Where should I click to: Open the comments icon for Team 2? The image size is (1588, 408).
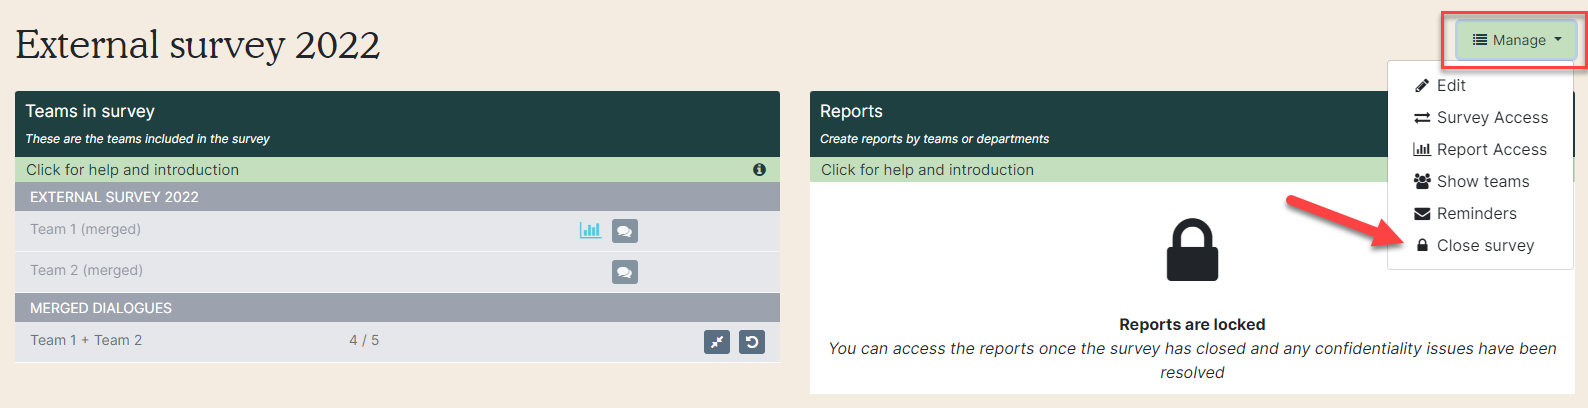(625, 272)
